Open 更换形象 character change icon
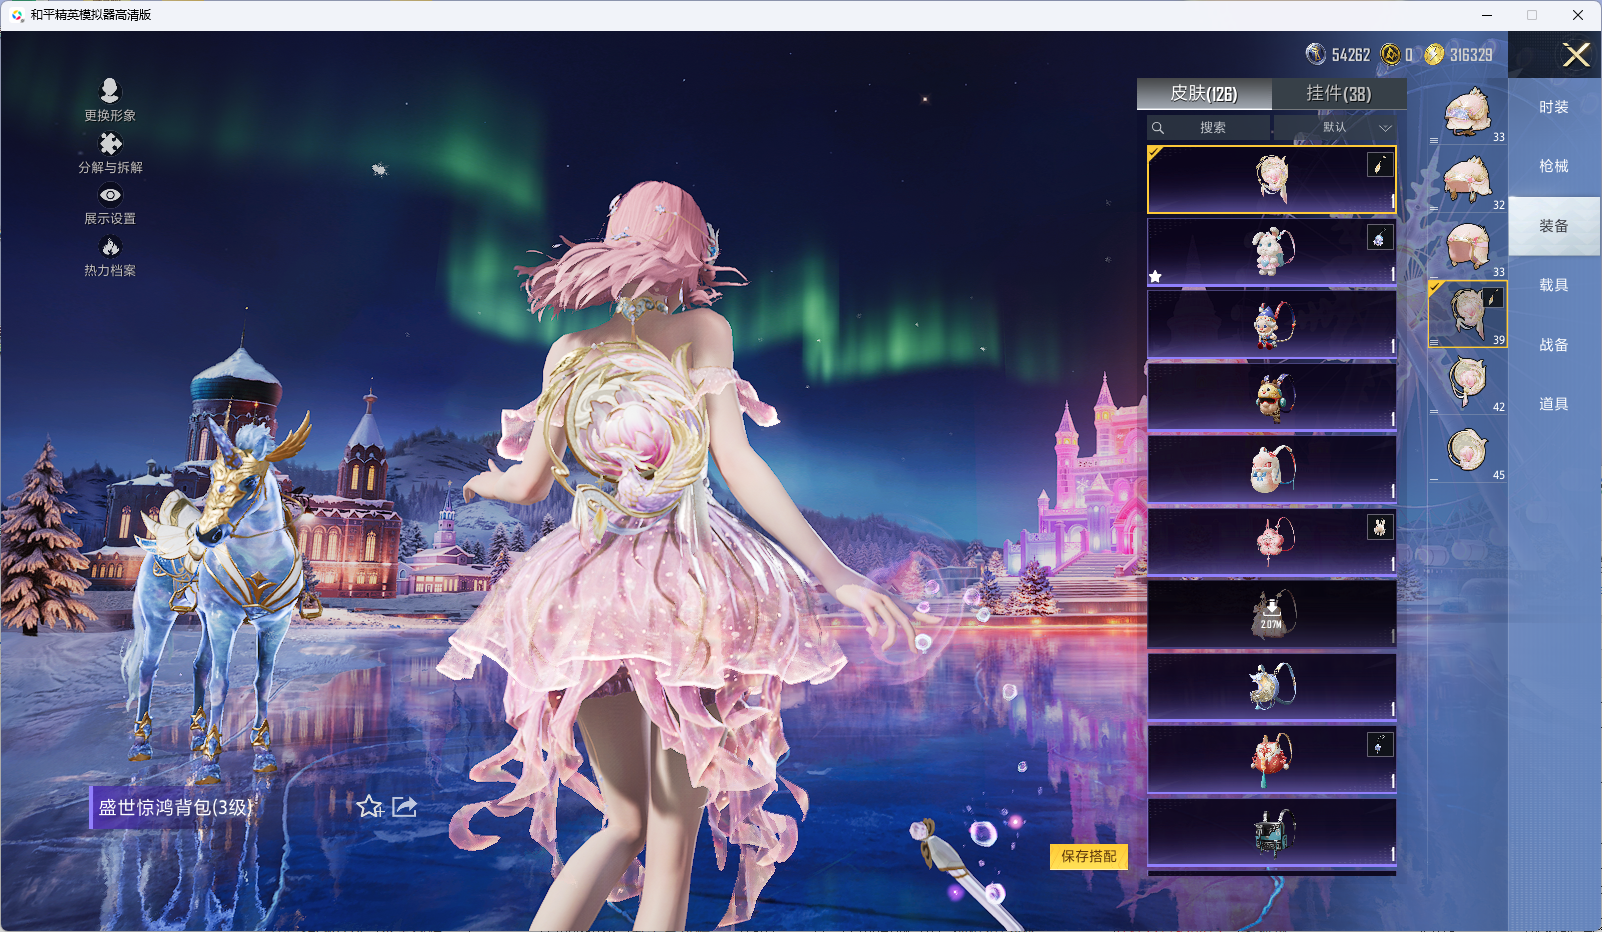1602x932 pixels. coord(110,91)
